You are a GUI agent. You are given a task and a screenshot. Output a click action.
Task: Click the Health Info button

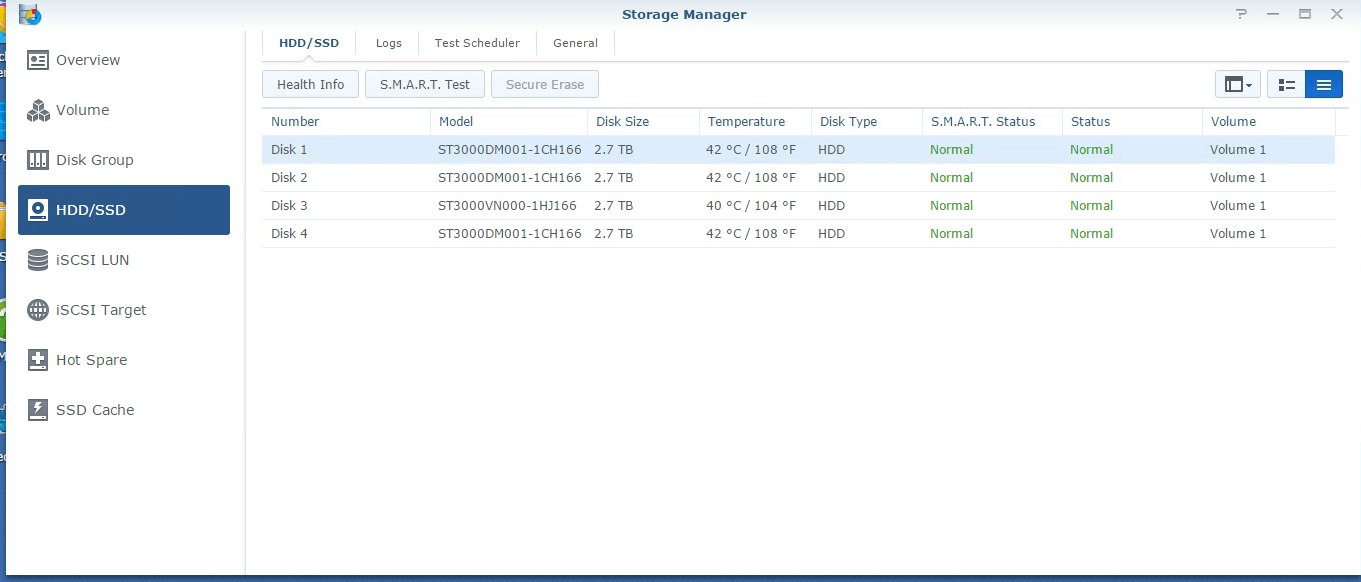pyautogui.click(x=311, y=85)
